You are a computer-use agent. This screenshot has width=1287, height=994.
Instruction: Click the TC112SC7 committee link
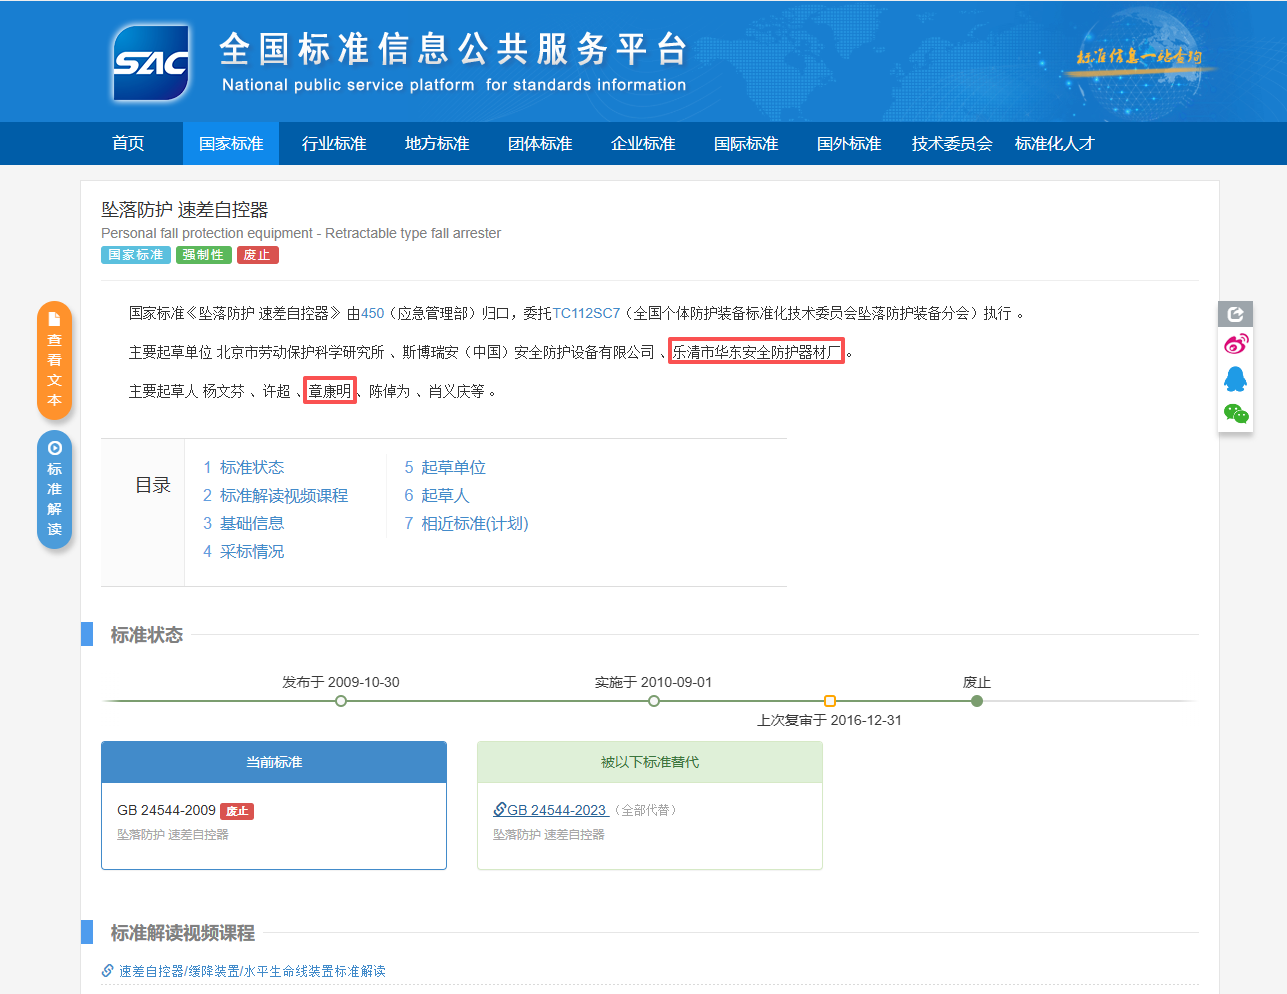coord(586,313)
